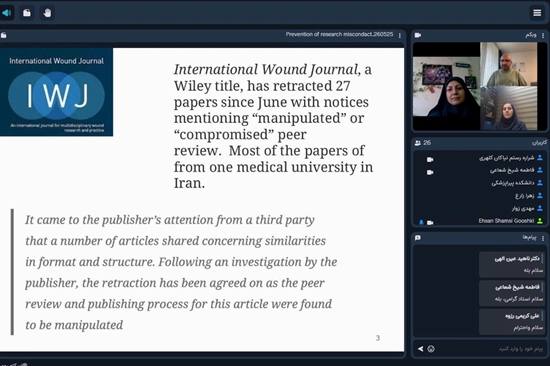Select user name مهدی زوار
This screenshot has width=550, height=366.
coord(523,208)
